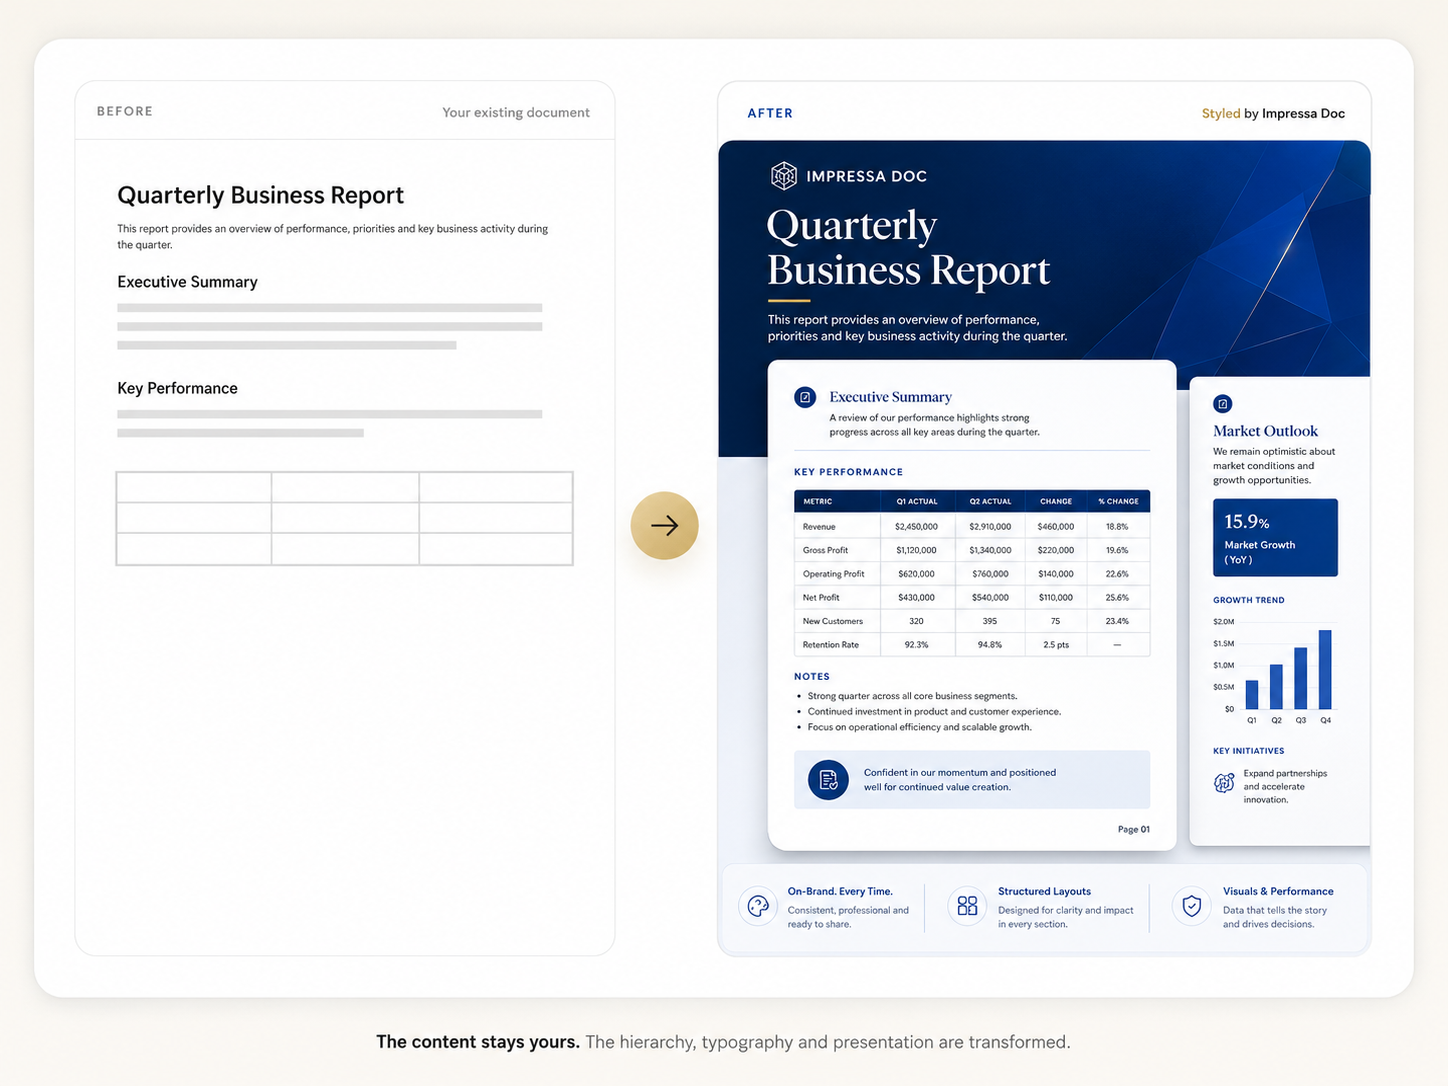Click the Visuals & Performance shield icon
Screen dimensions: 1448x1086
point(1191,906)
